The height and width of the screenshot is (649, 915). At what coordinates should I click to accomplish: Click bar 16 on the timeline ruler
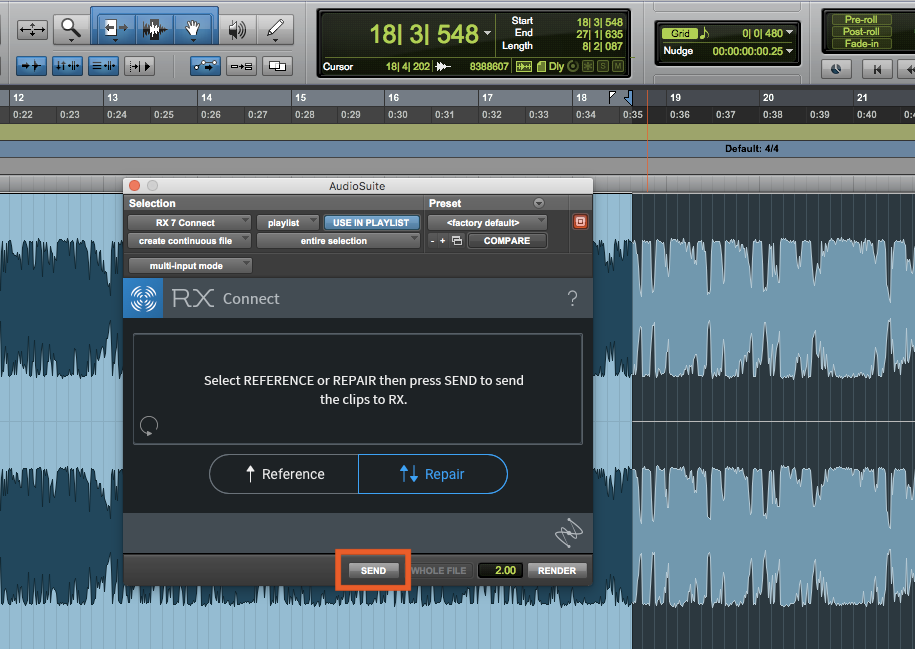pyautogui.click(x=394, y=97)
